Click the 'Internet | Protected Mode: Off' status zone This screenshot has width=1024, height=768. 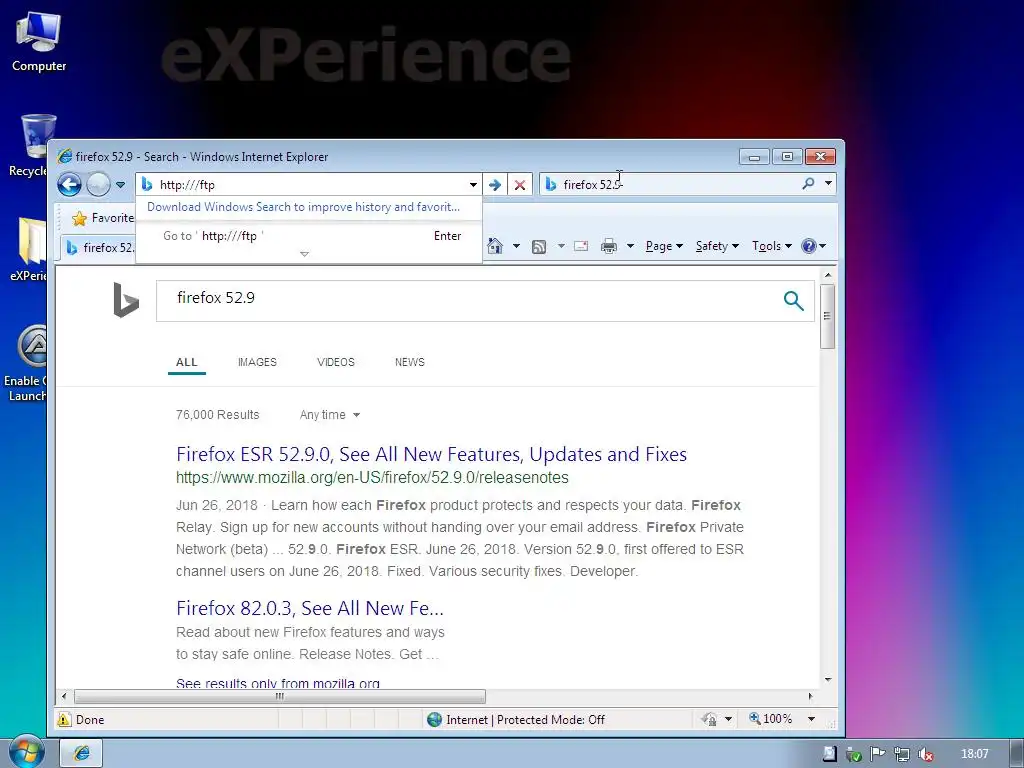click(x=516, y=720)
